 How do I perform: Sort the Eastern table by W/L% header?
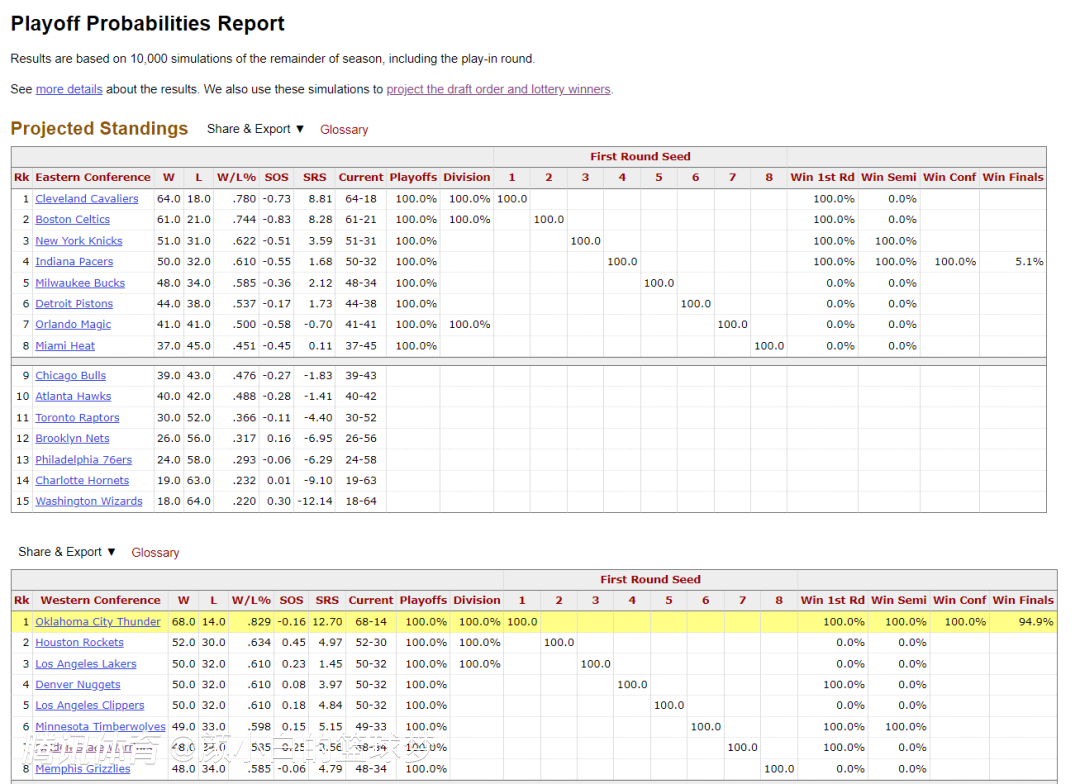(x=236, y=177)
